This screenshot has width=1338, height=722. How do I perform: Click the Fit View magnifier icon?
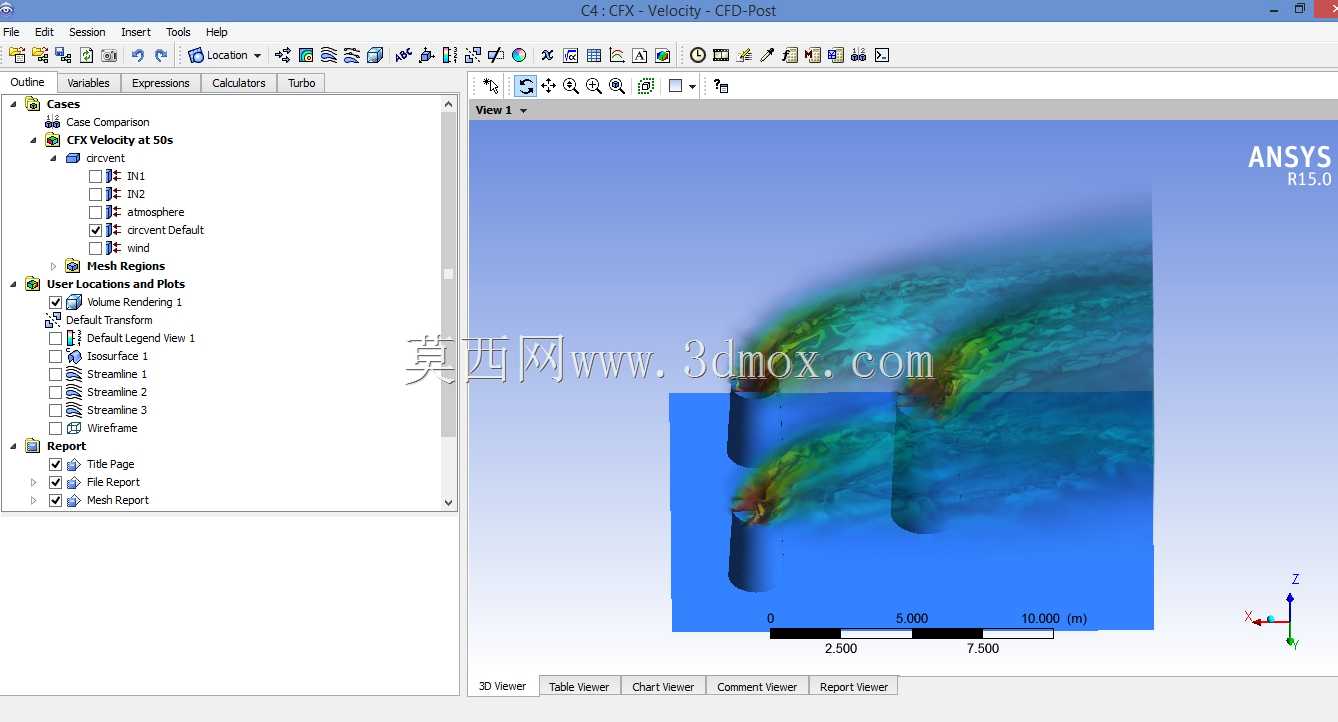point(617,86)
